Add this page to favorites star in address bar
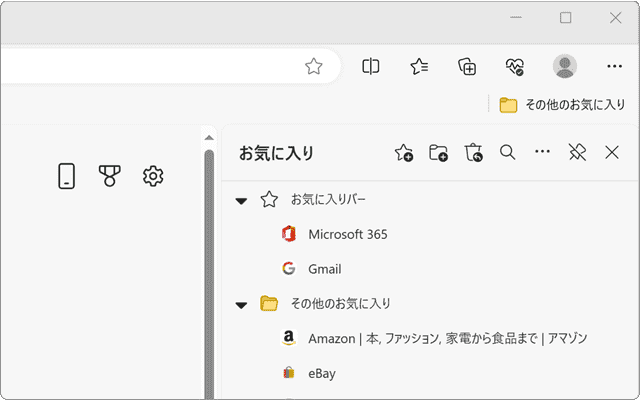 pyautogui.click(x=313, y=66)
